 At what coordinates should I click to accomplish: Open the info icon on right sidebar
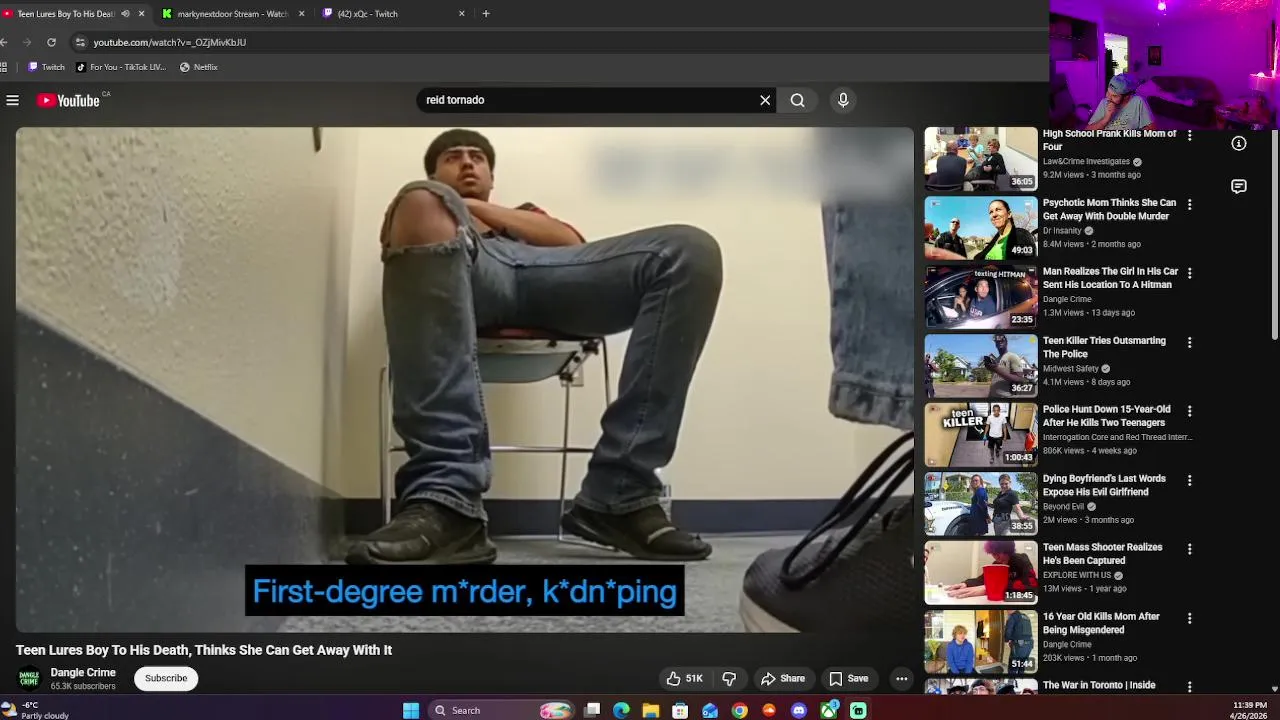1239,144
